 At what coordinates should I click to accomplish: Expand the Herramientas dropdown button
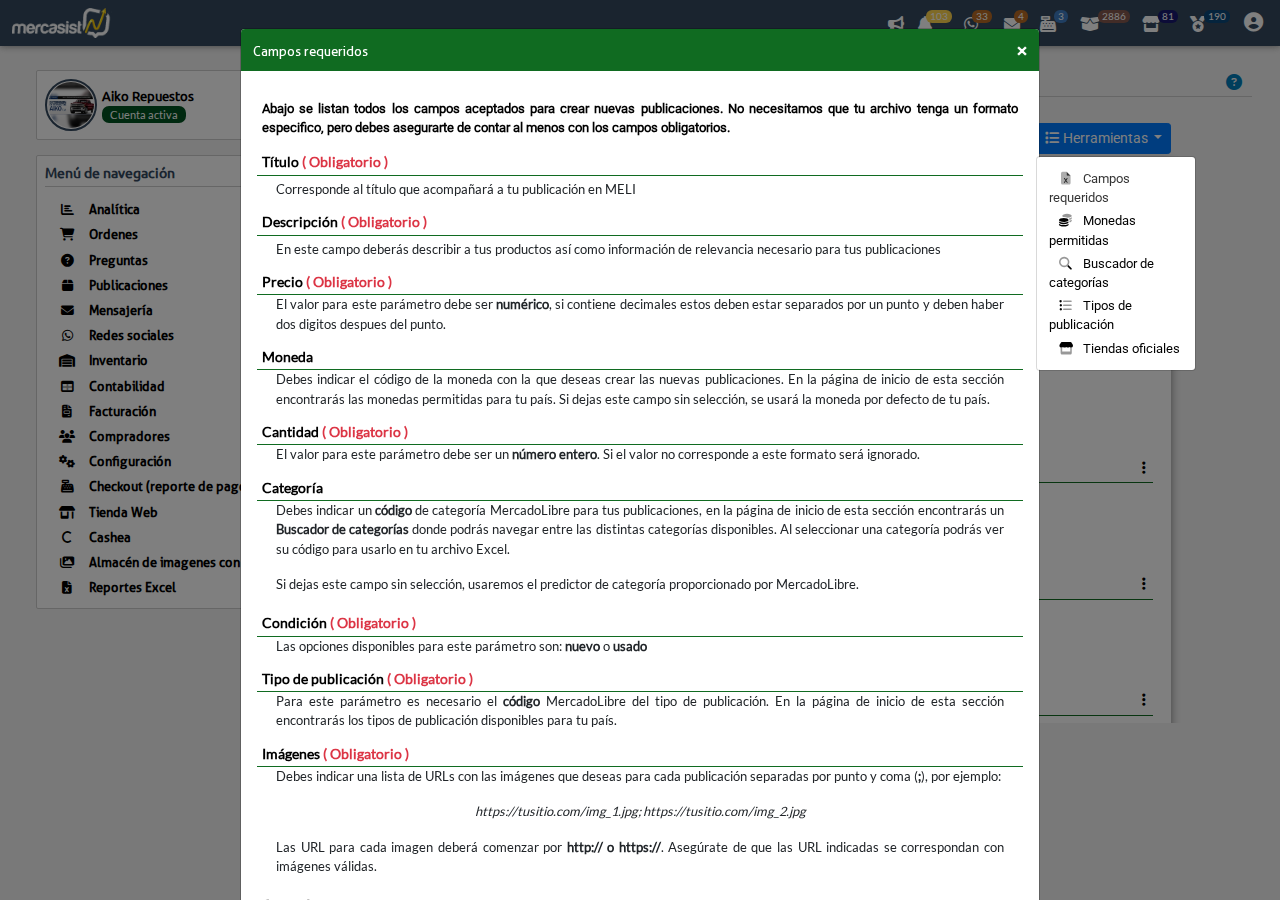pyautogui.click(x=1104, y=138)
